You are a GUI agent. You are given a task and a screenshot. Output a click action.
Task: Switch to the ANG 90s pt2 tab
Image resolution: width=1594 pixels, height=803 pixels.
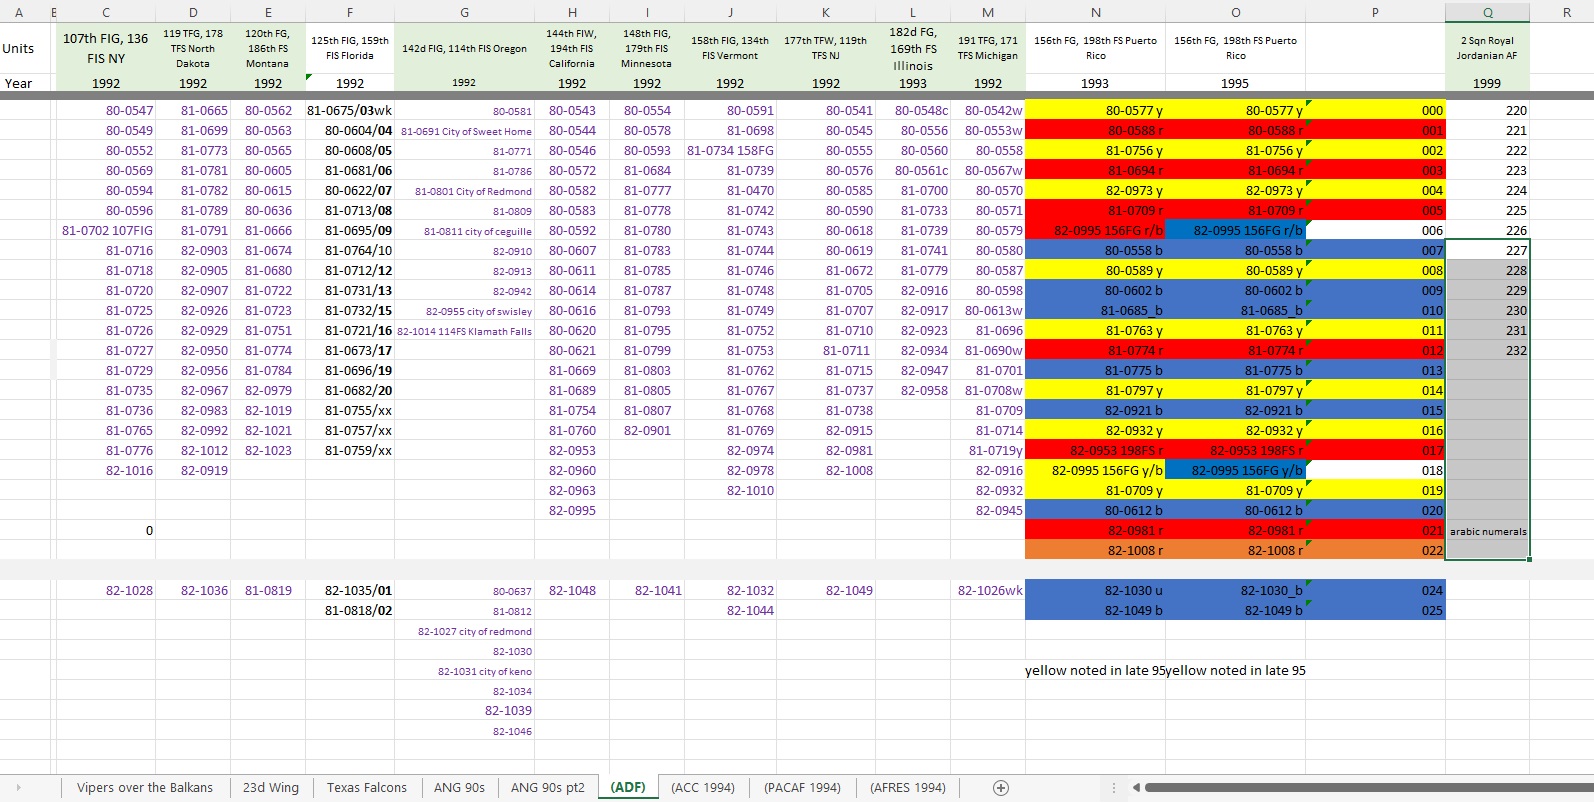pos(548,788)
